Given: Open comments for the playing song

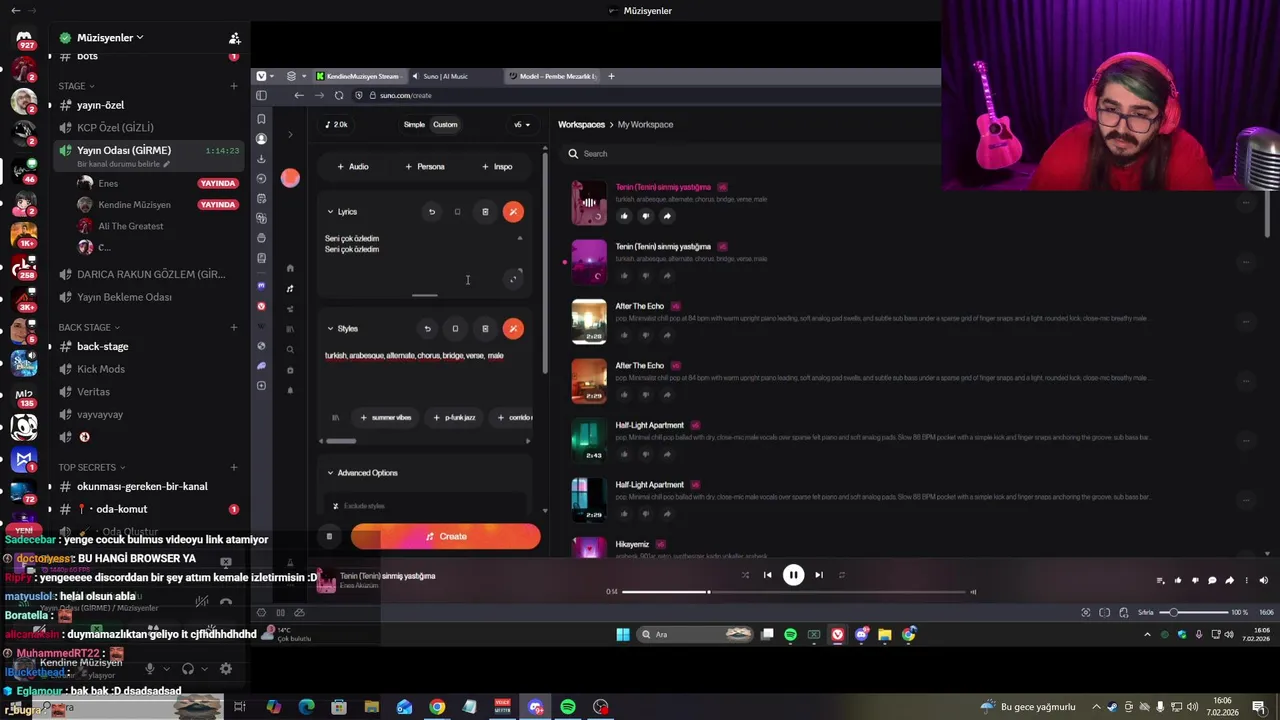Looking at the screenshot, I should click(x=1212, y=580).
